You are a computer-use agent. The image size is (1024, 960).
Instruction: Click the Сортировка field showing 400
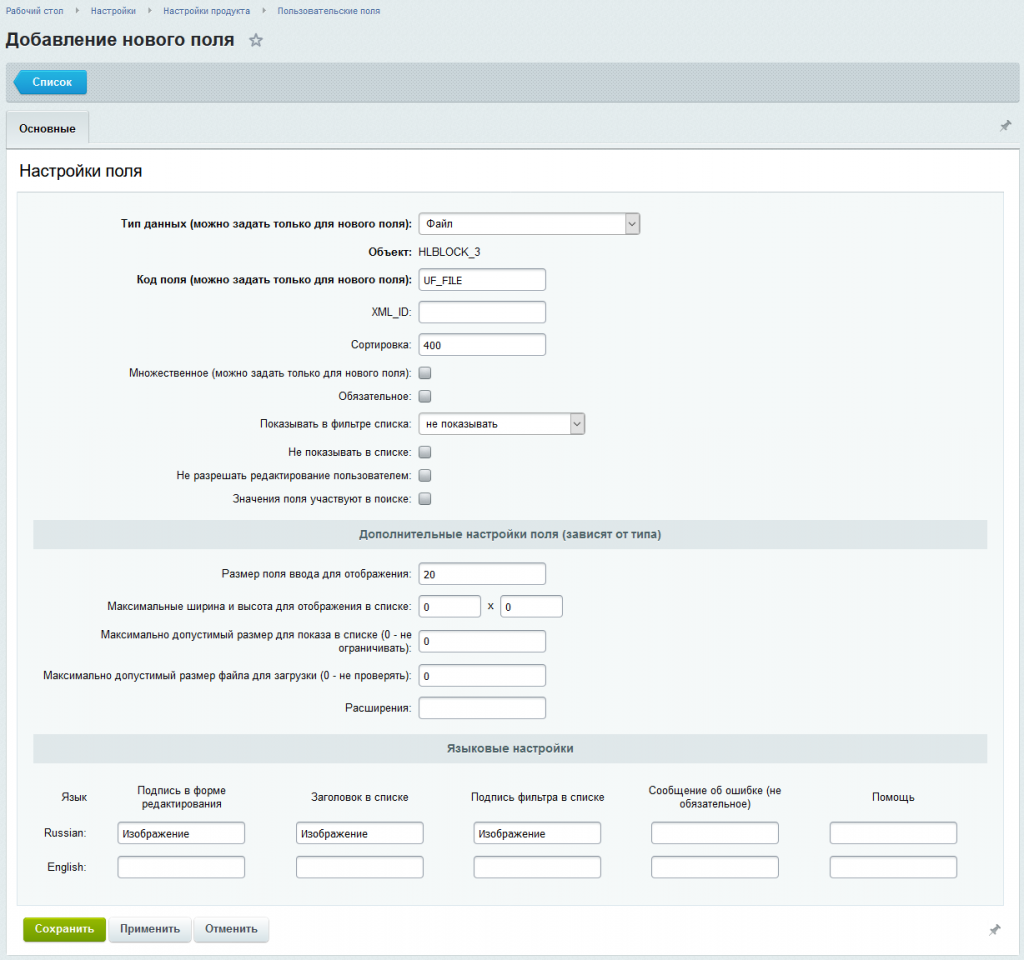tap(482, 345)
